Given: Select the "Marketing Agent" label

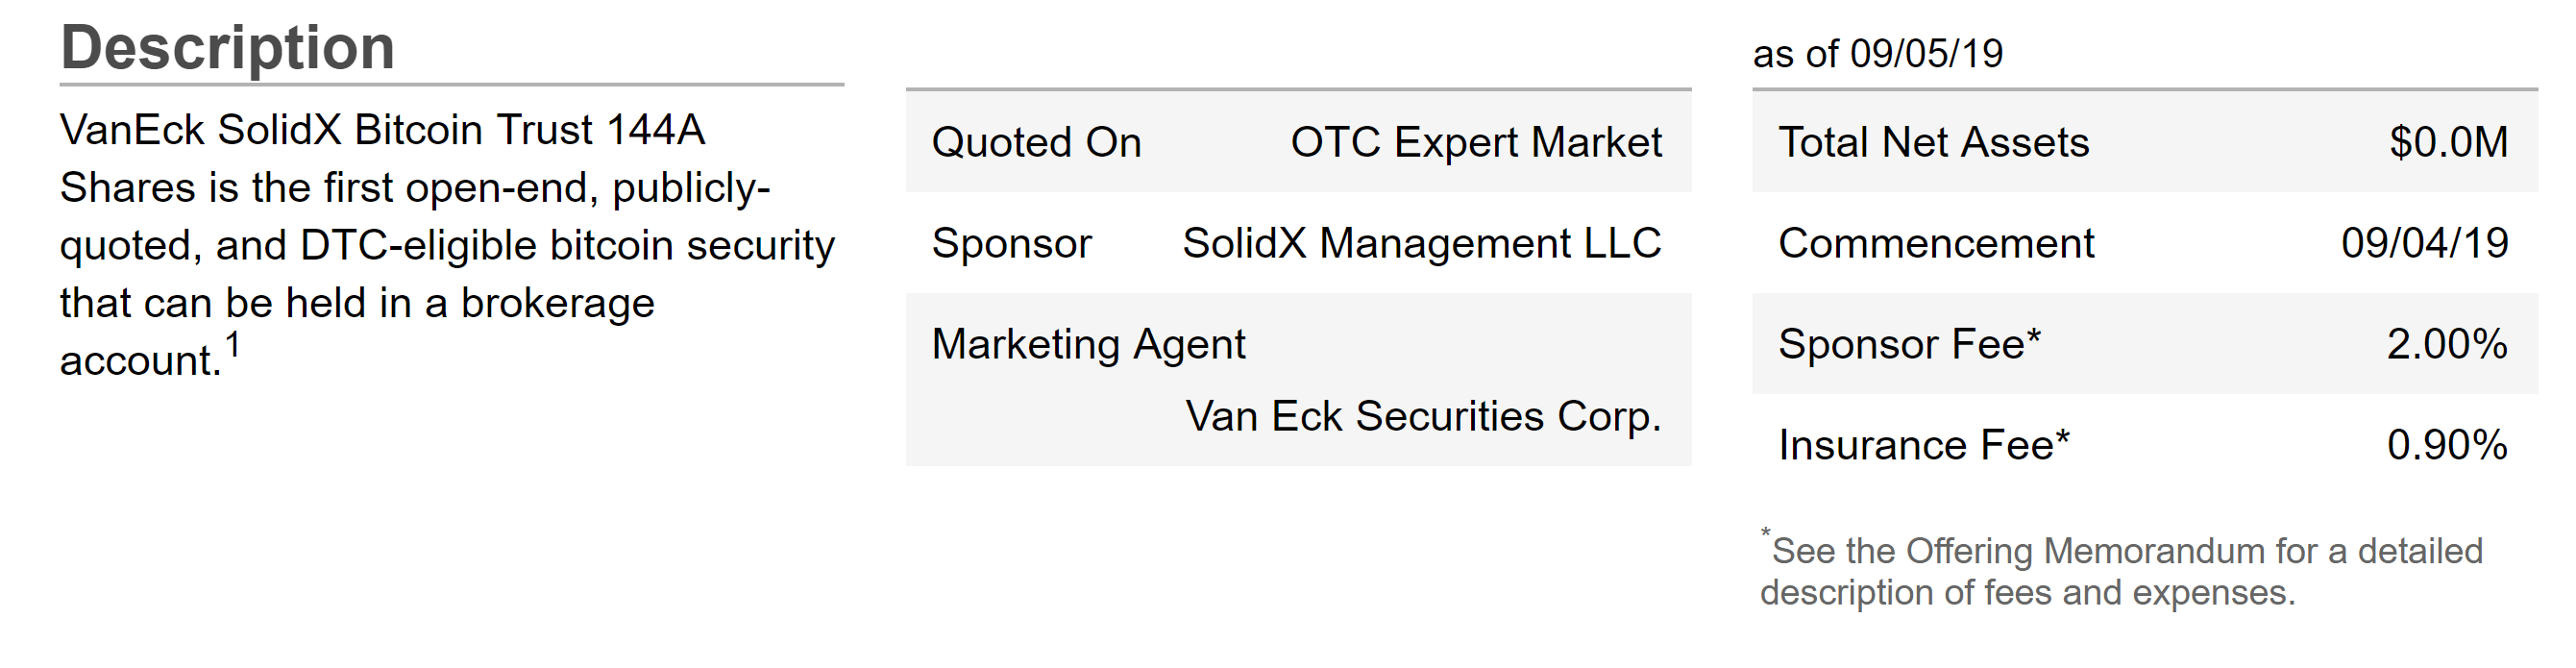Looking at the screenshot, I should (x=1088, y=345).
